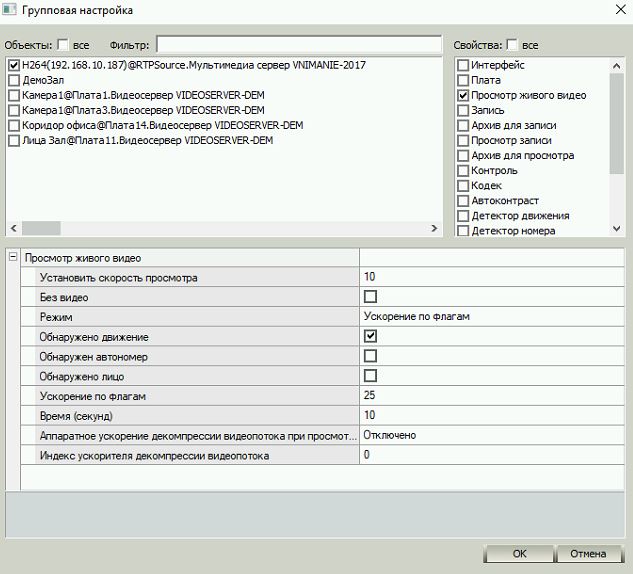Select 'Аппаратное ускорение декомпрессии' row label
The image size is (633, 574).
[x=198, y=436]
